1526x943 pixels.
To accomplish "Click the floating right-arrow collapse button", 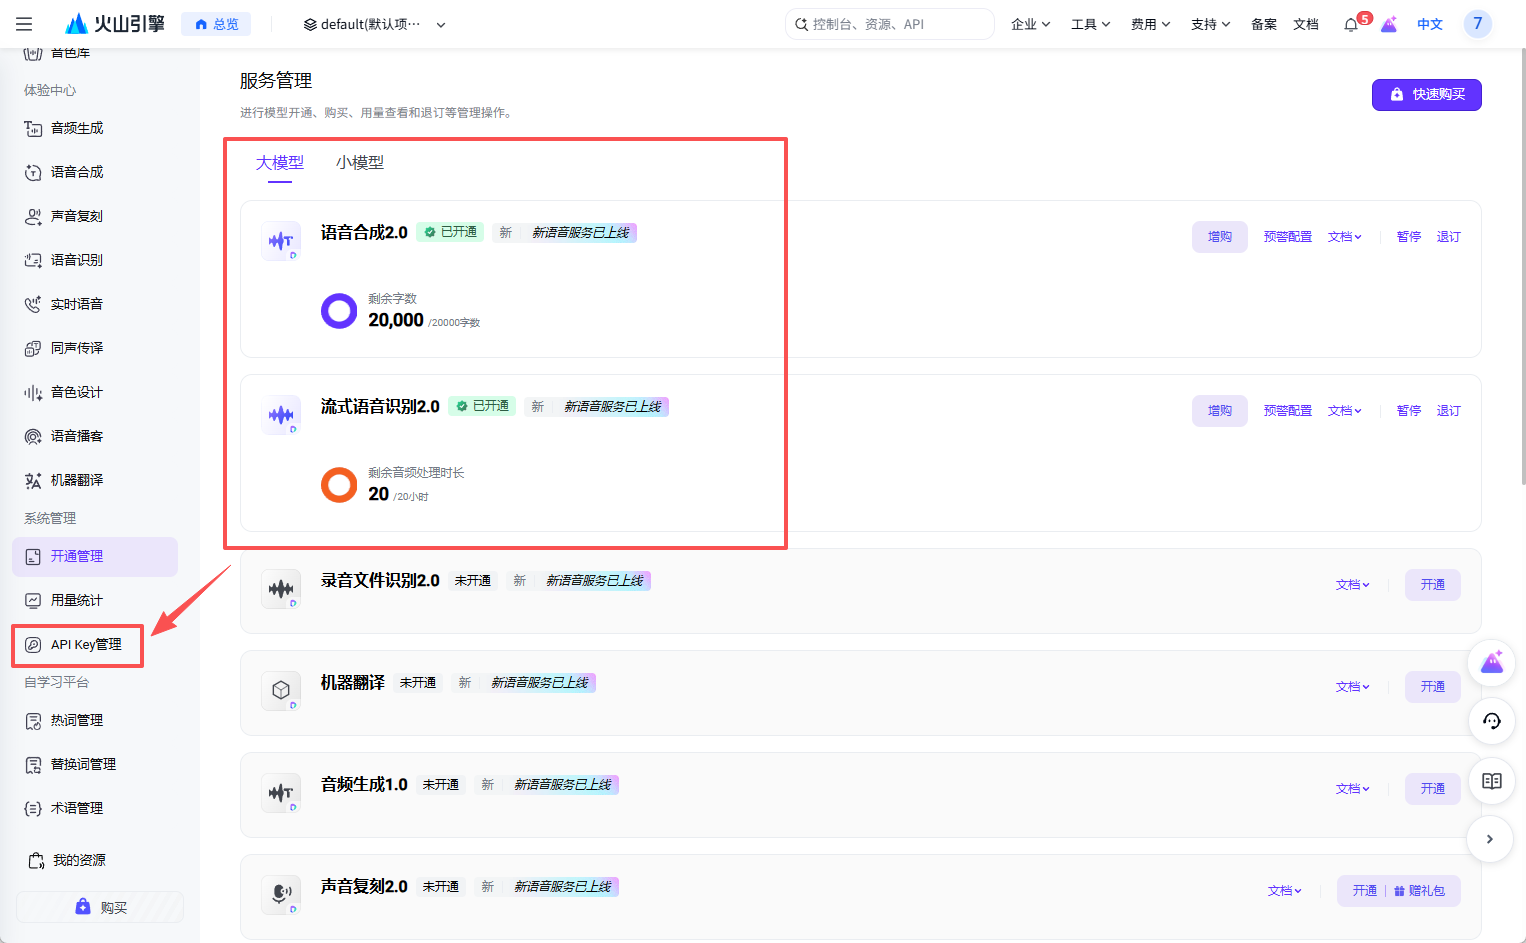I will 1490,839.
